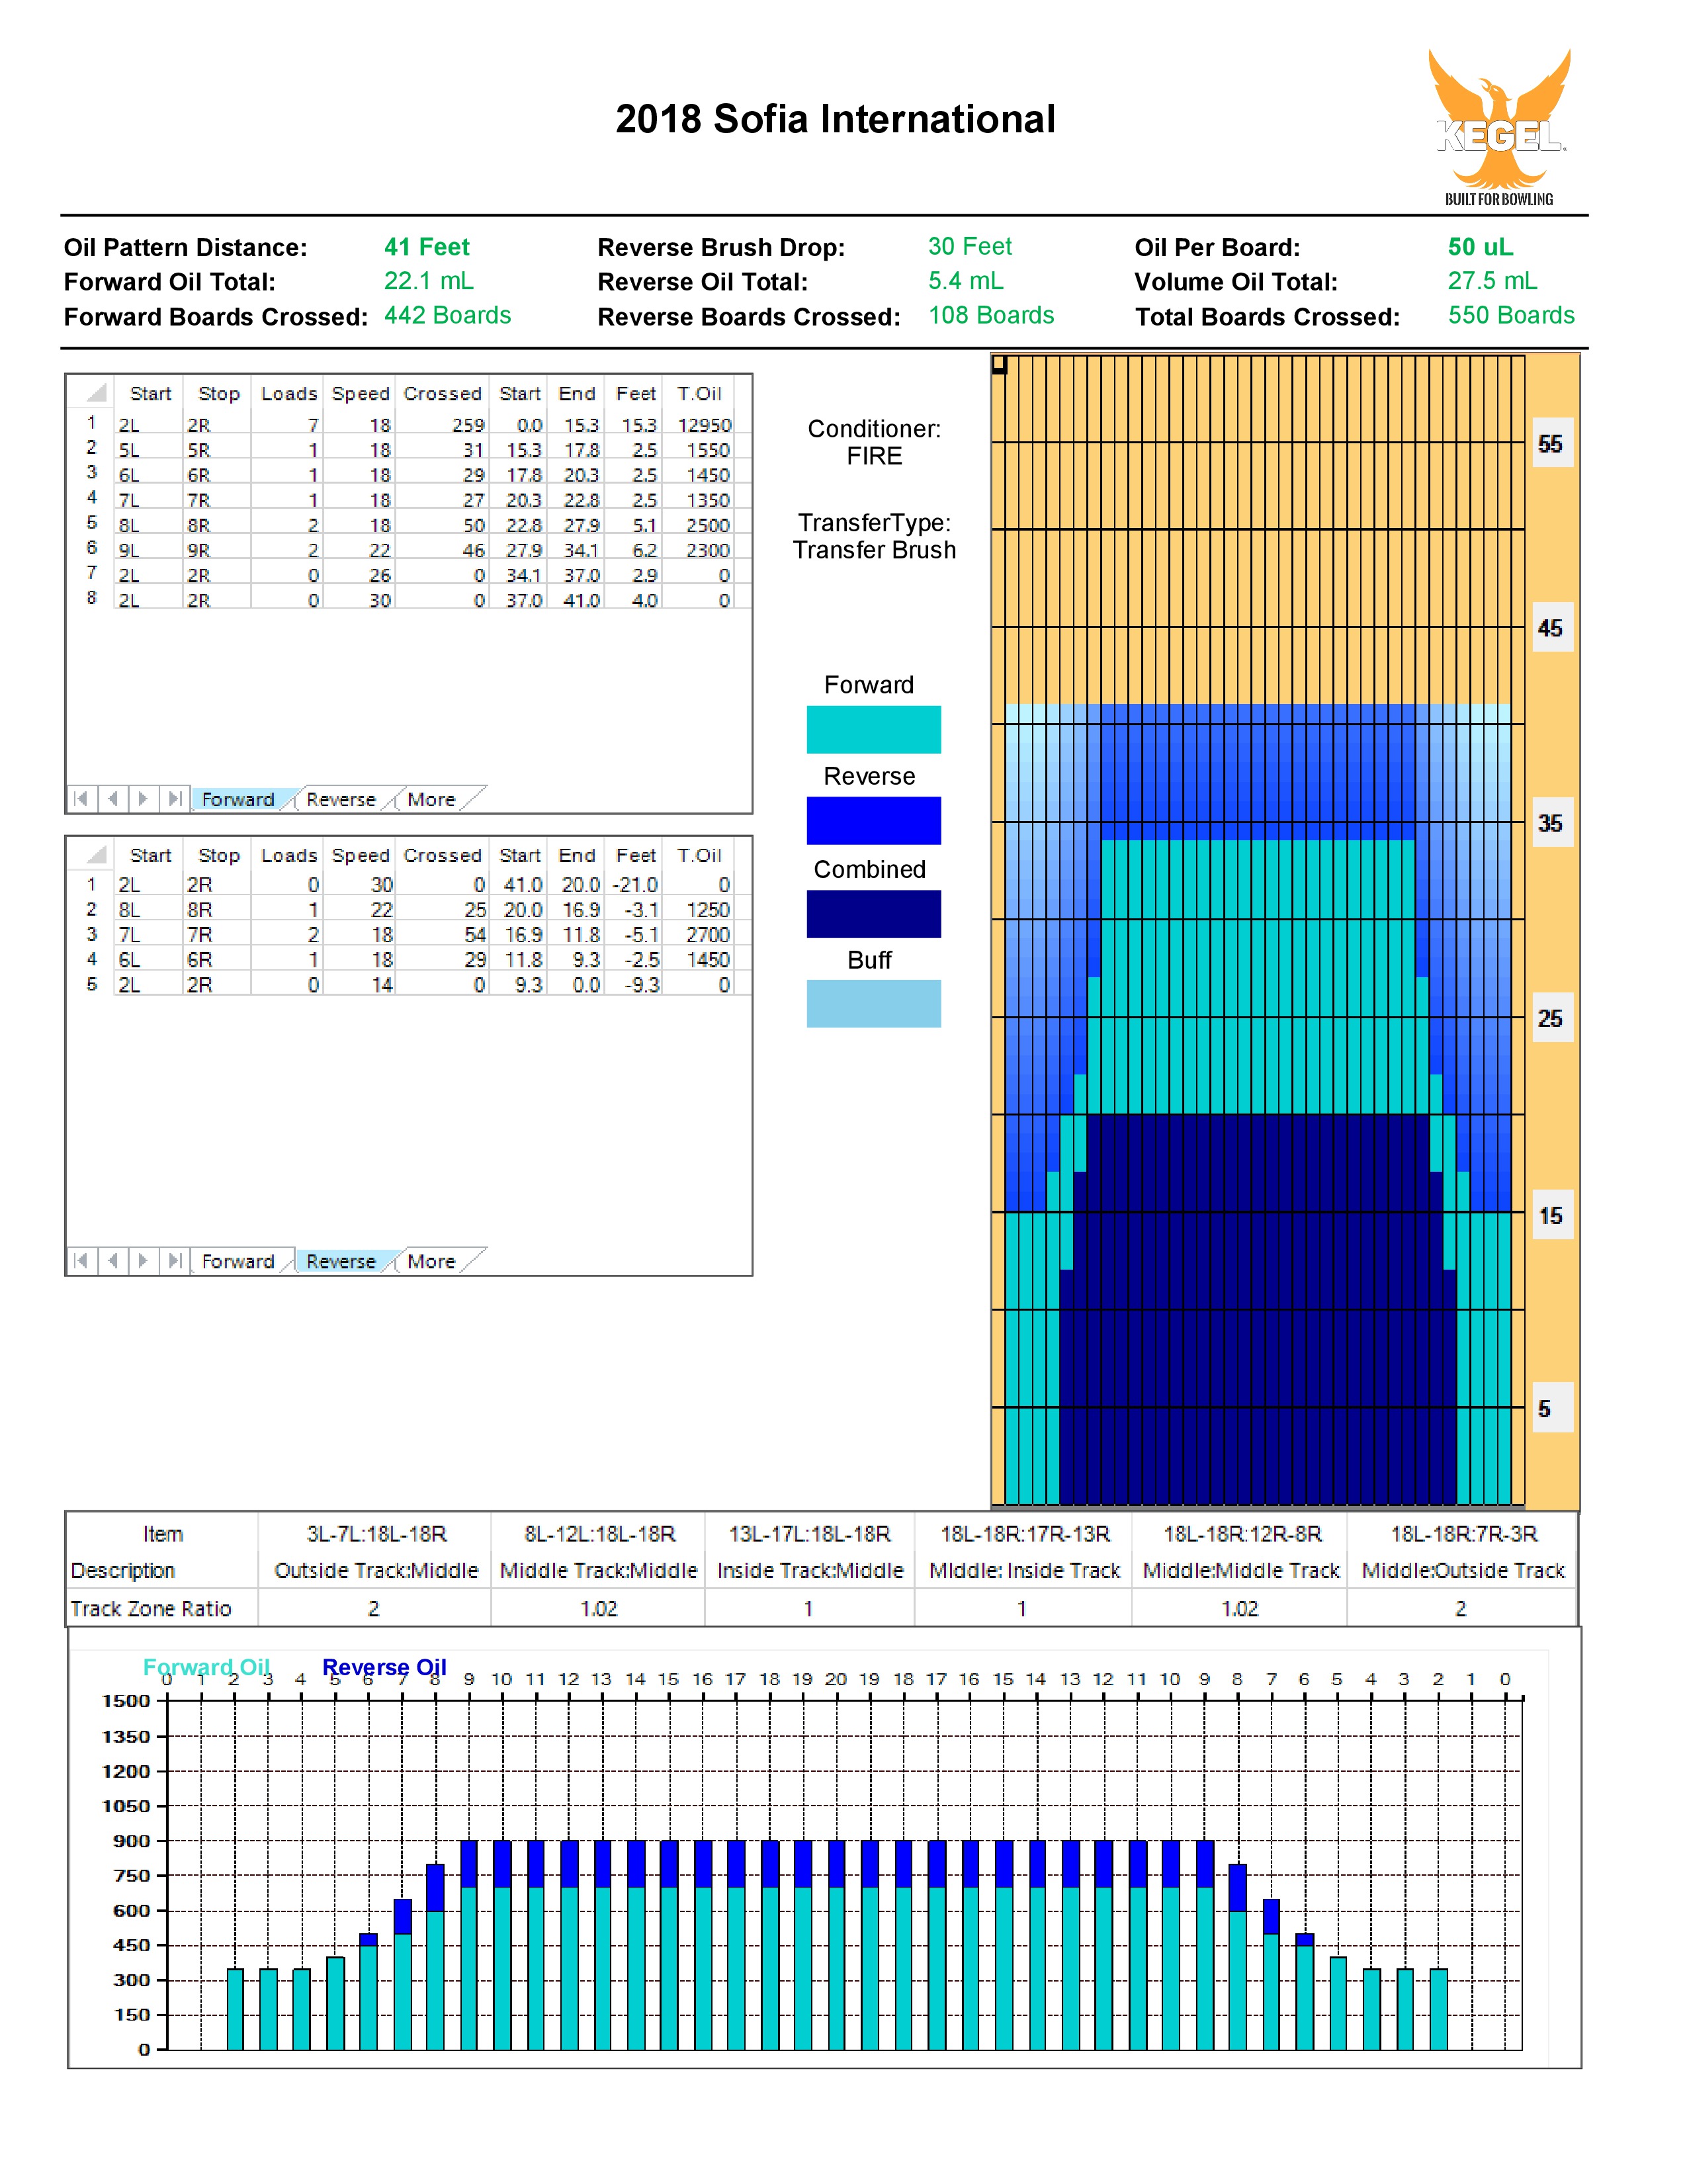The height and width of the screenshot is (2184, 1685).
Task: Click the -21.0 feet cell
Action: 635,884
